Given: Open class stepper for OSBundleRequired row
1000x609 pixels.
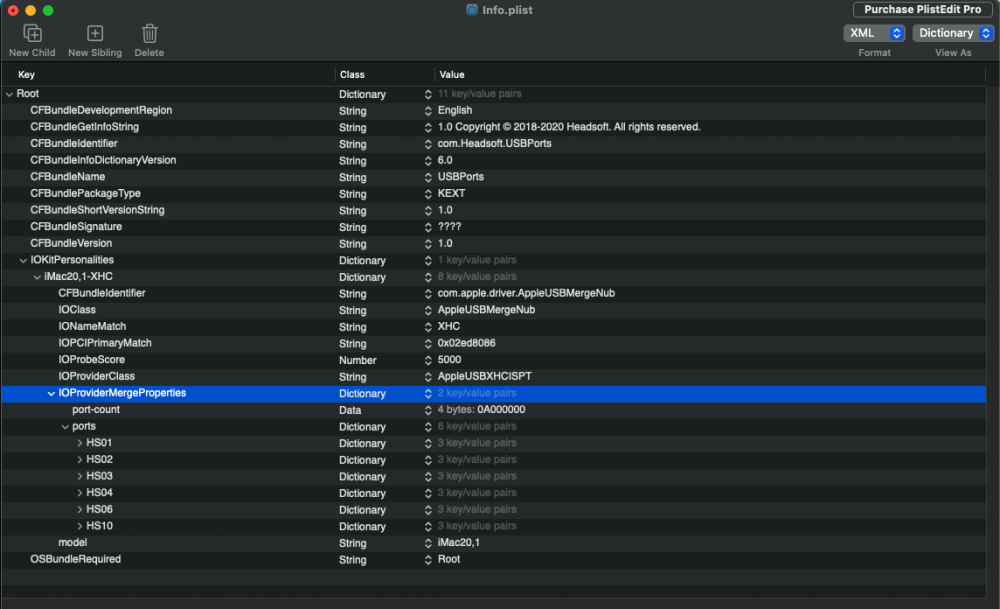Looking at the screenshot, I should pos(428,560).
